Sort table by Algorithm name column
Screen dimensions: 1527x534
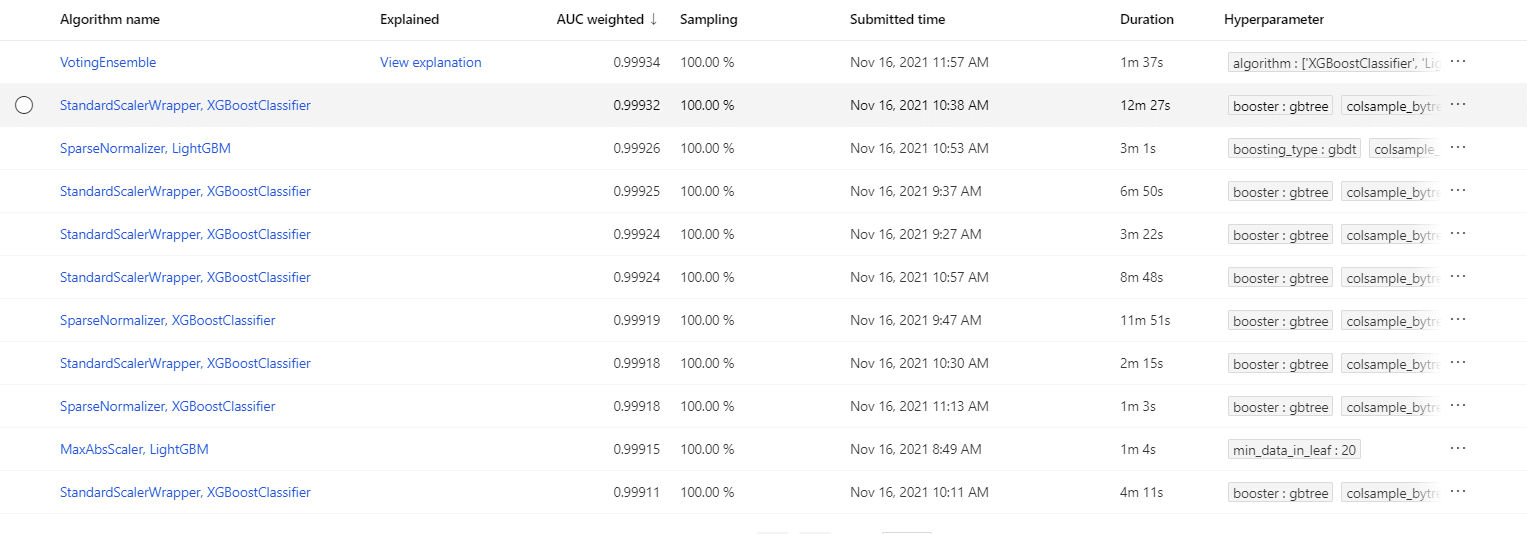pyautogui.click(x=110, y=19)
